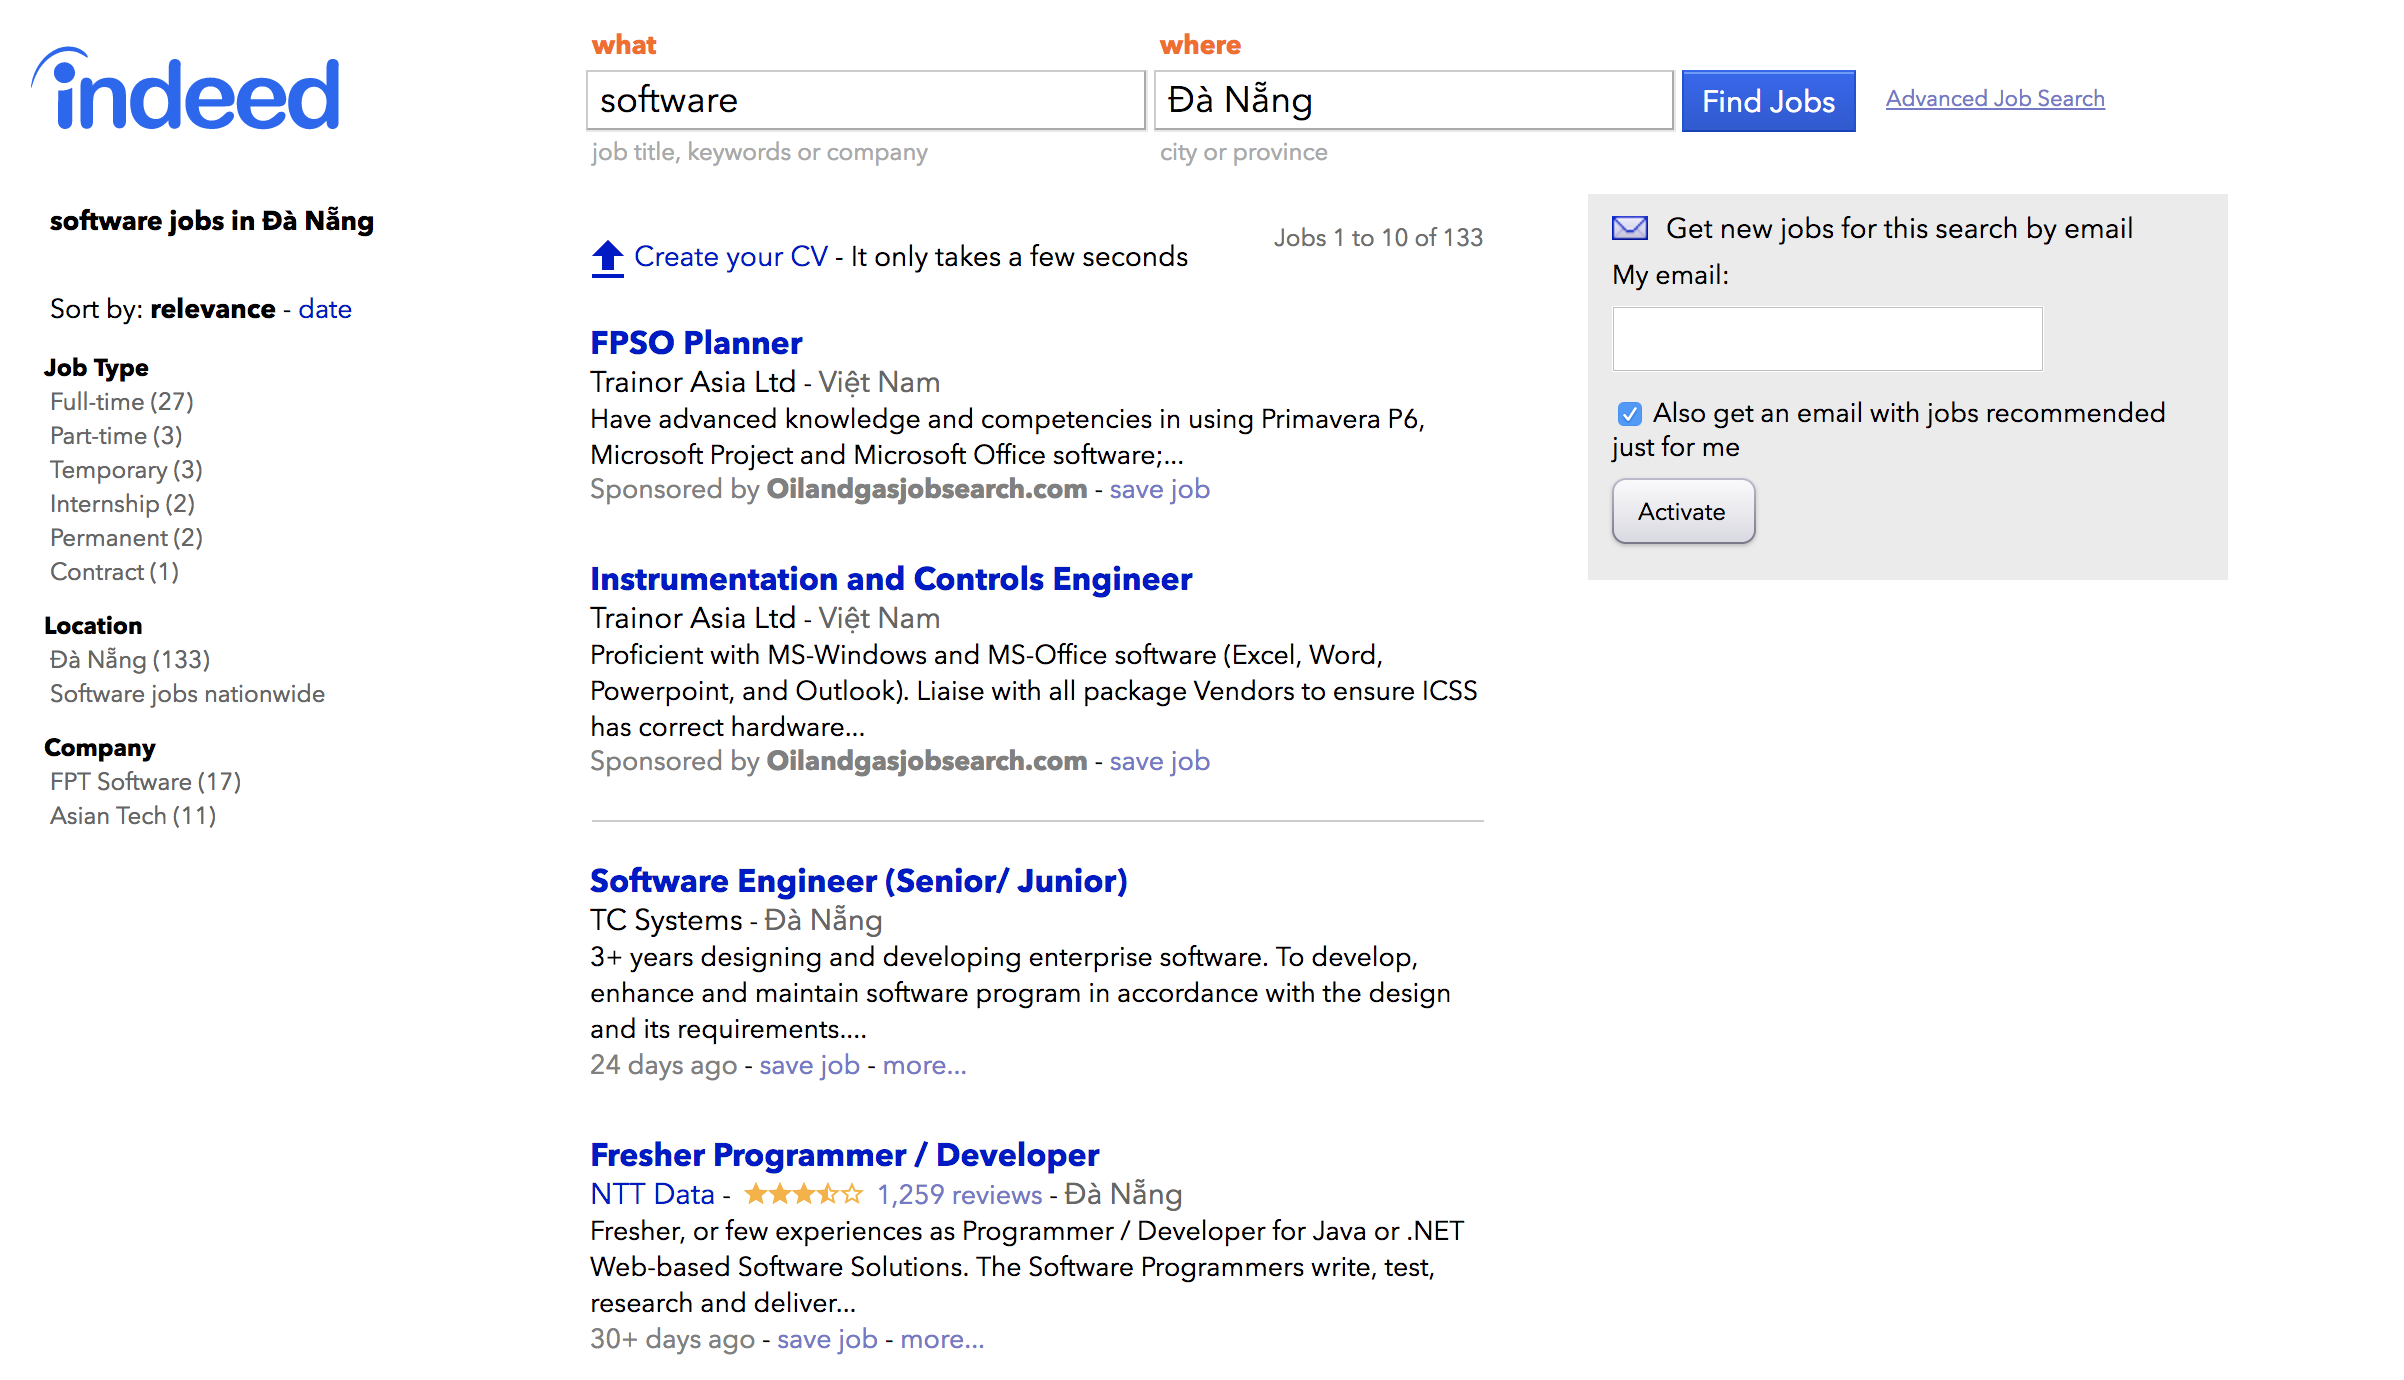Save the Instrumentation and Controls Engineer job

coord(1159,761)
